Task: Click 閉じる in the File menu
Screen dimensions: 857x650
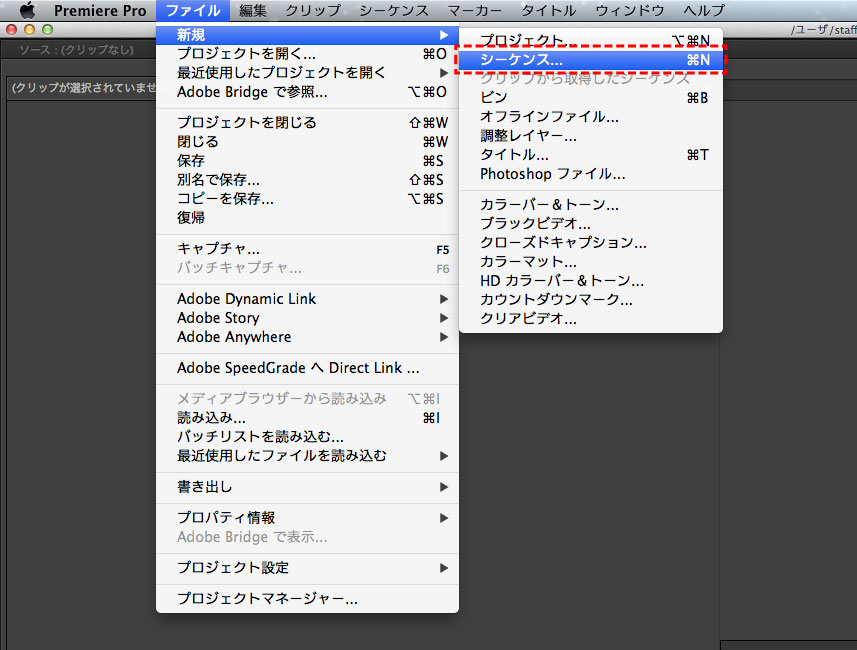Action: pyautogui.click(x=307, y=142)
